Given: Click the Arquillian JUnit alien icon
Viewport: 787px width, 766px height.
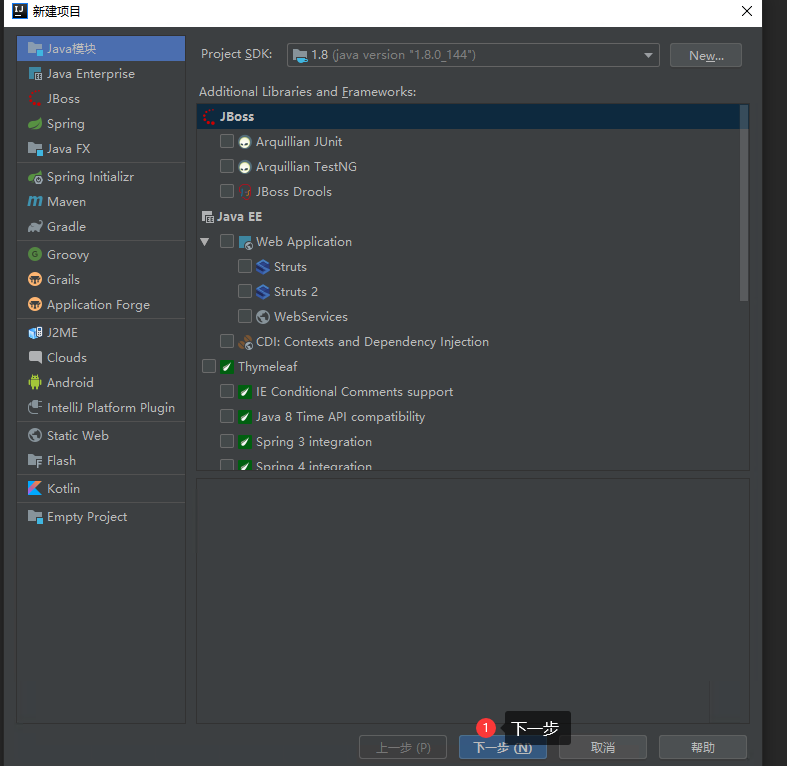Looking at the screenshot, I should point(244,142).
